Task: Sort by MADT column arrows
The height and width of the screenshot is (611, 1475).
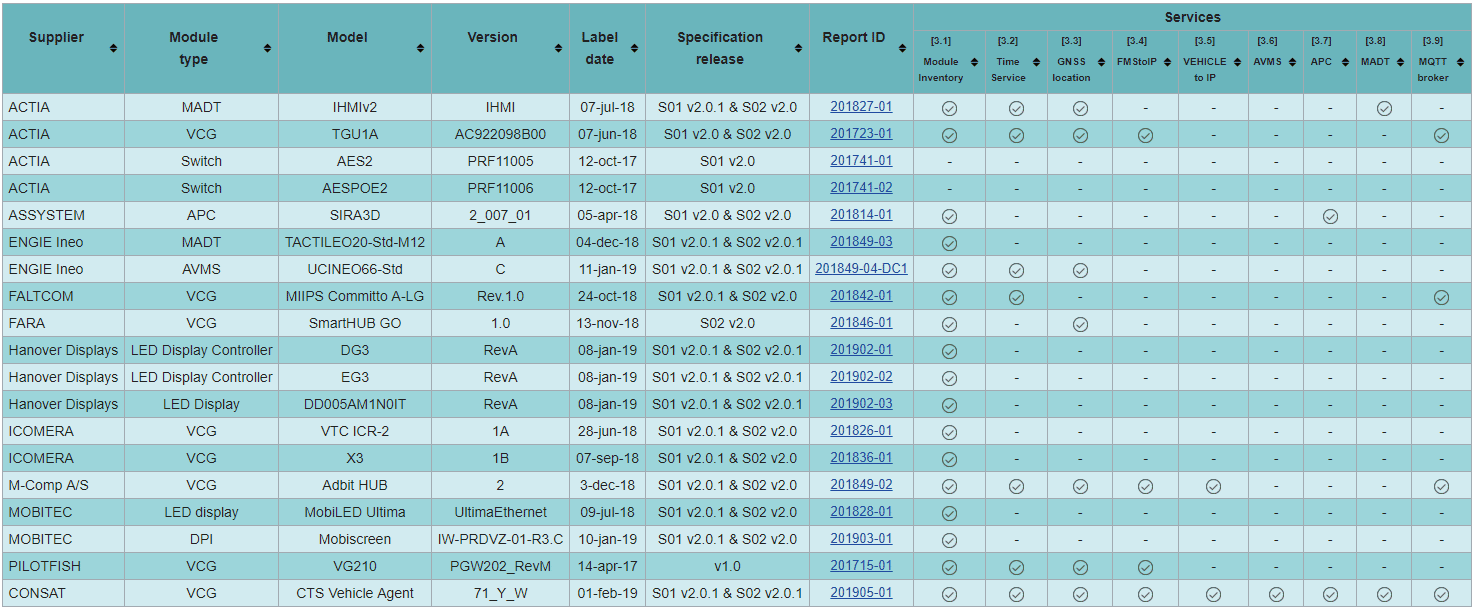Action: pyautogui.click(x=1400, y=62)
